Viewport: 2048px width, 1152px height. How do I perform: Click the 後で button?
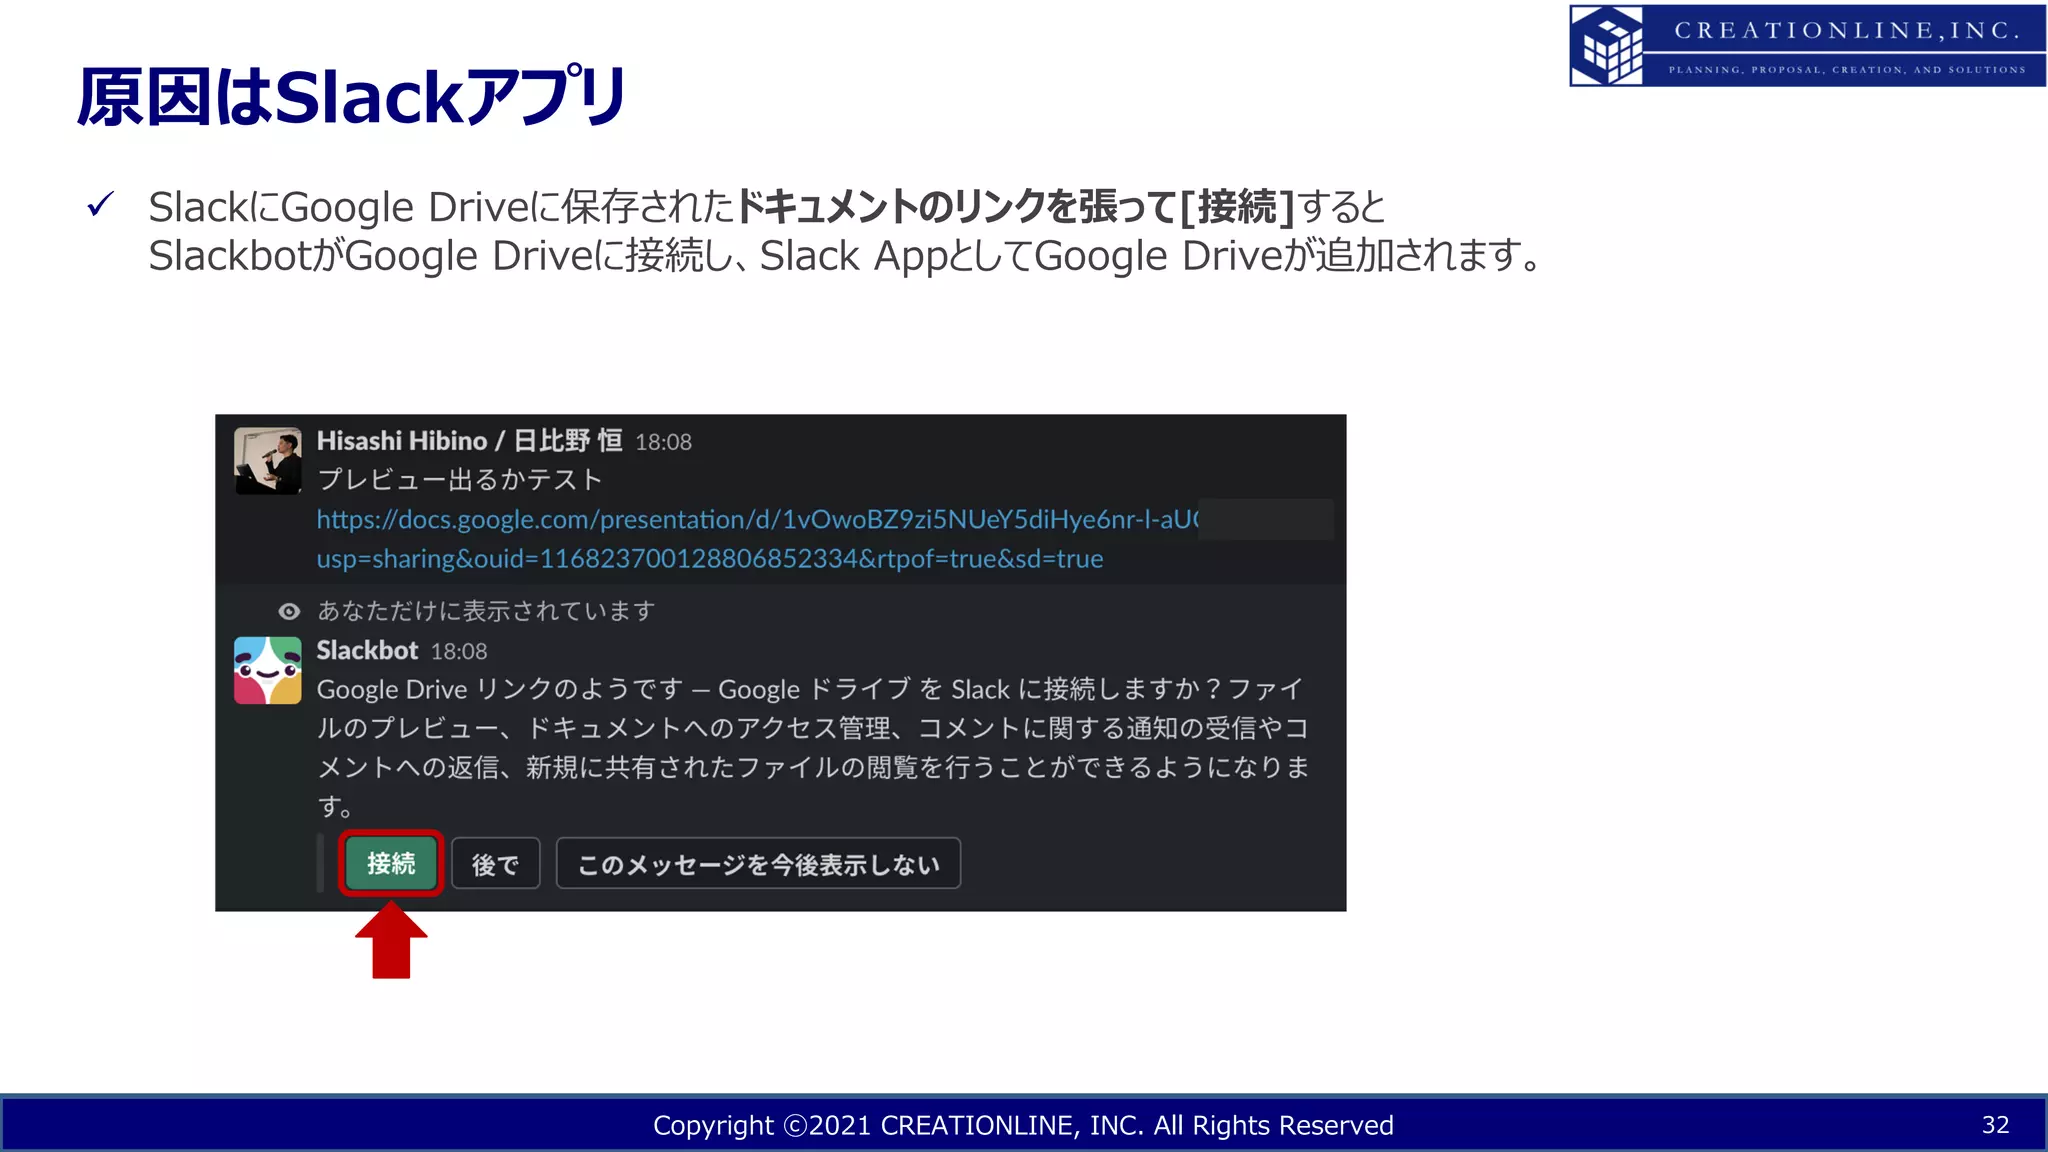click(x=495, y=863)
